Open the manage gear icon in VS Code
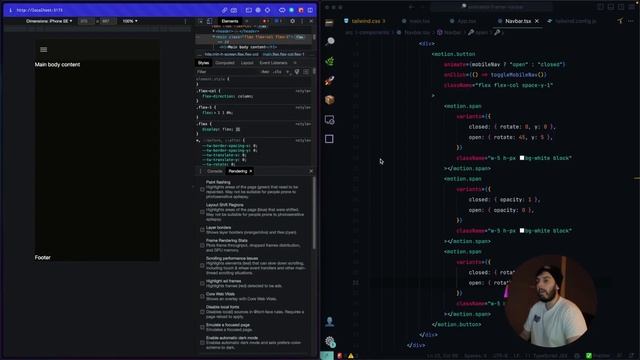The width and height of the screenshot is (640, 360). tap(330, 342)
